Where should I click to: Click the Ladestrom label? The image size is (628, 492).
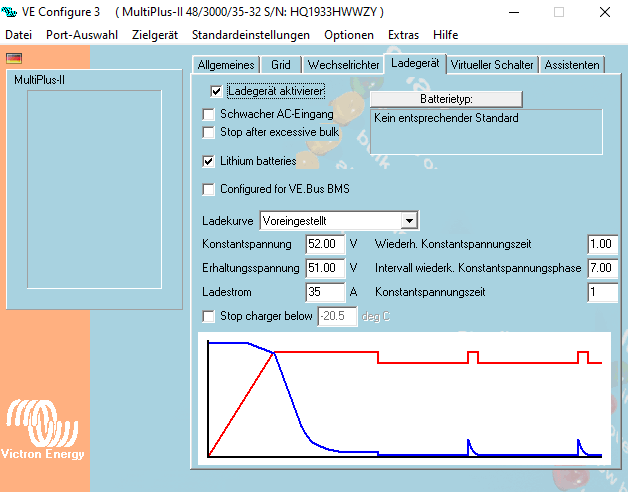click(227, 292)
